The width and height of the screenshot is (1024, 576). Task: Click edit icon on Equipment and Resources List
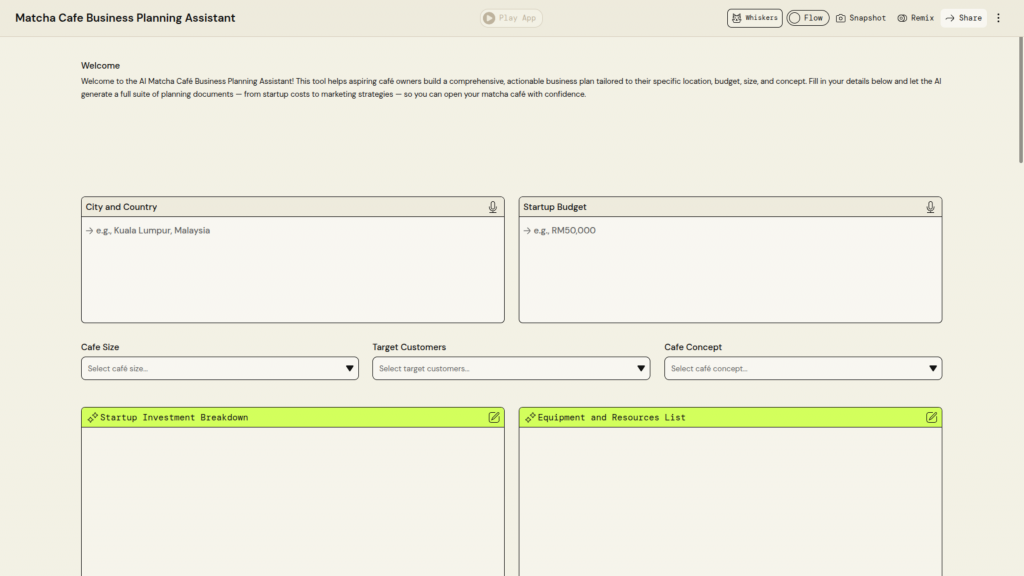click(x=932, y=417)
